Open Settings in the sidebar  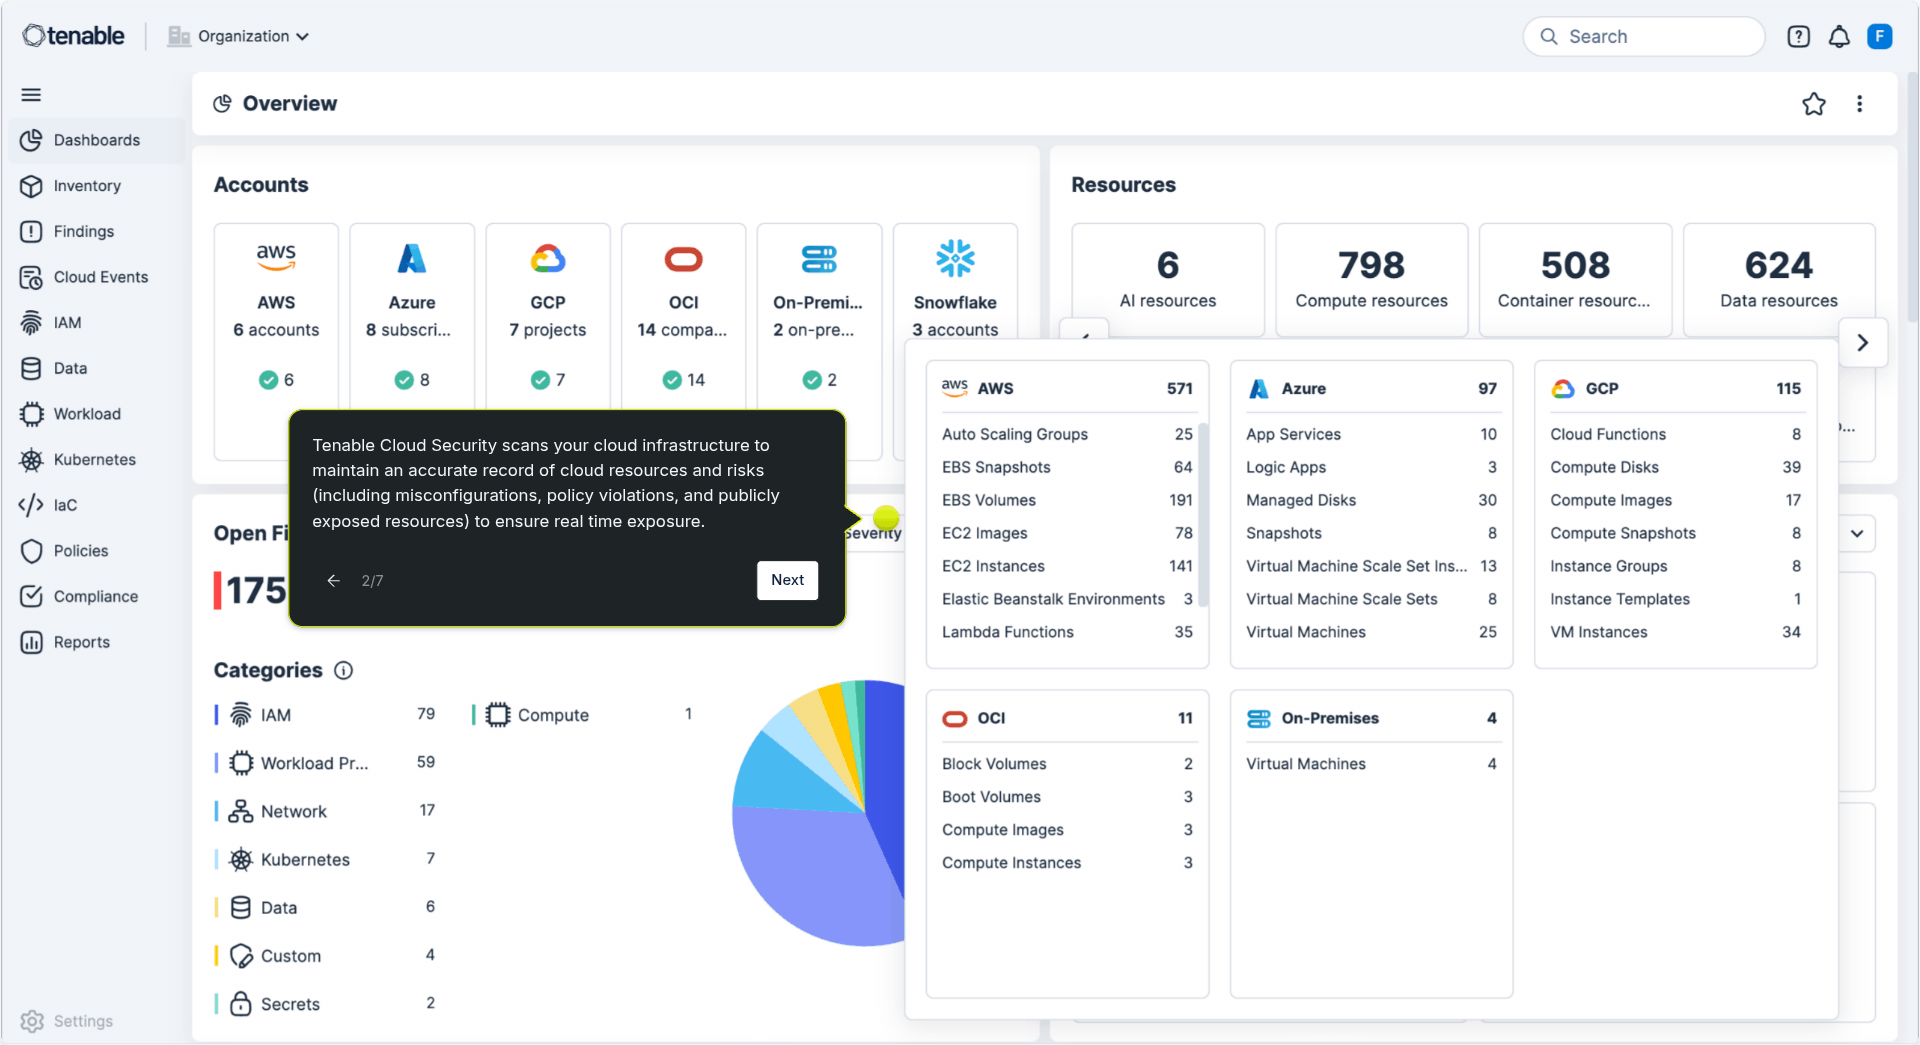(x=67, y=1021)
